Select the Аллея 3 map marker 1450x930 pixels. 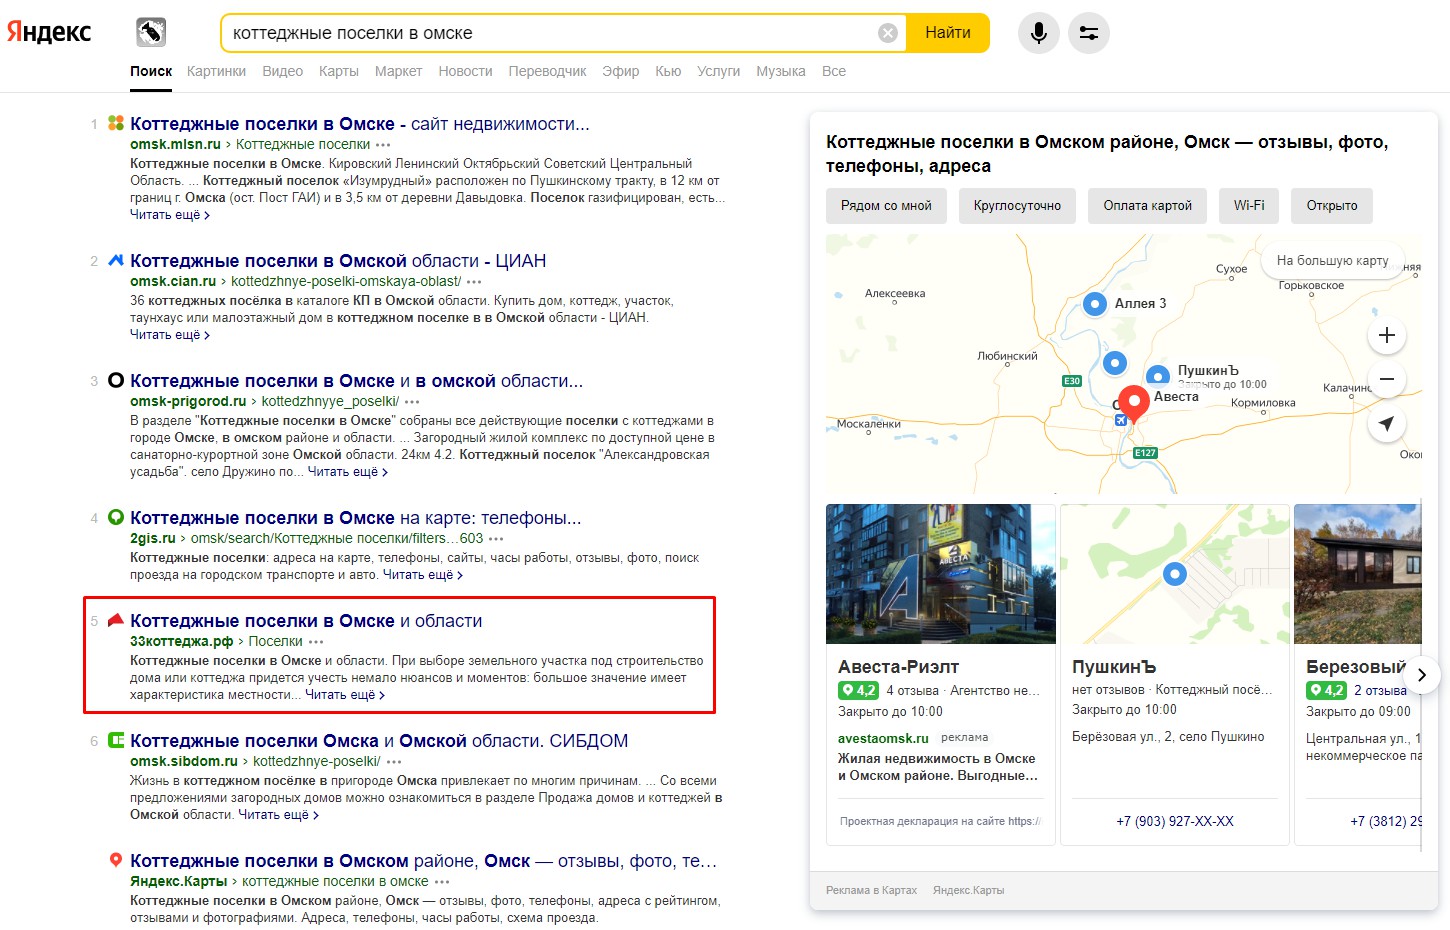coord(1096,304)
